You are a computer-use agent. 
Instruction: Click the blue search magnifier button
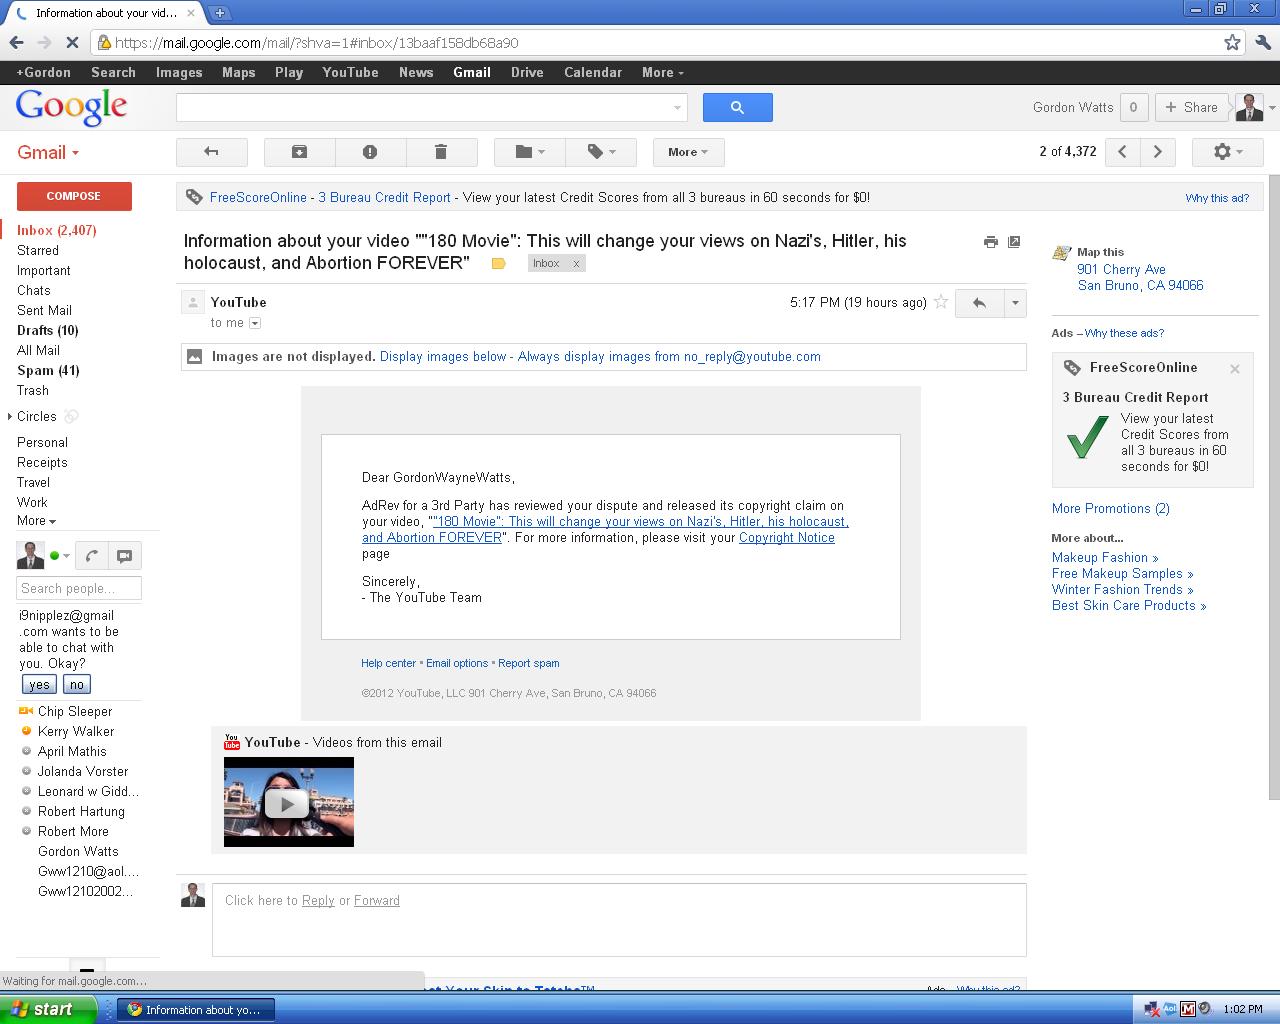pyautogui.click(x=737, y=107)
